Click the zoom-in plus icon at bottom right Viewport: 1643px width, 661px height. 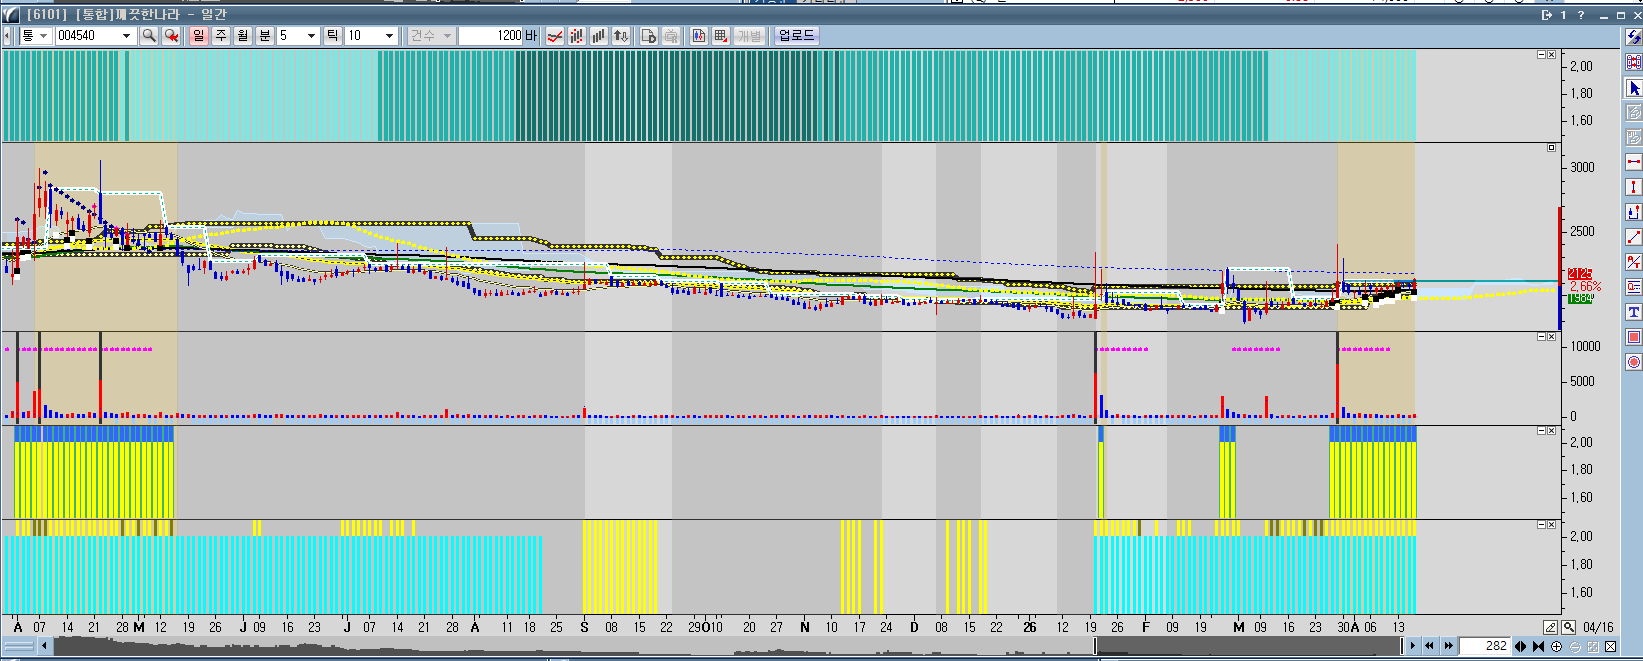click(1556, 647)
